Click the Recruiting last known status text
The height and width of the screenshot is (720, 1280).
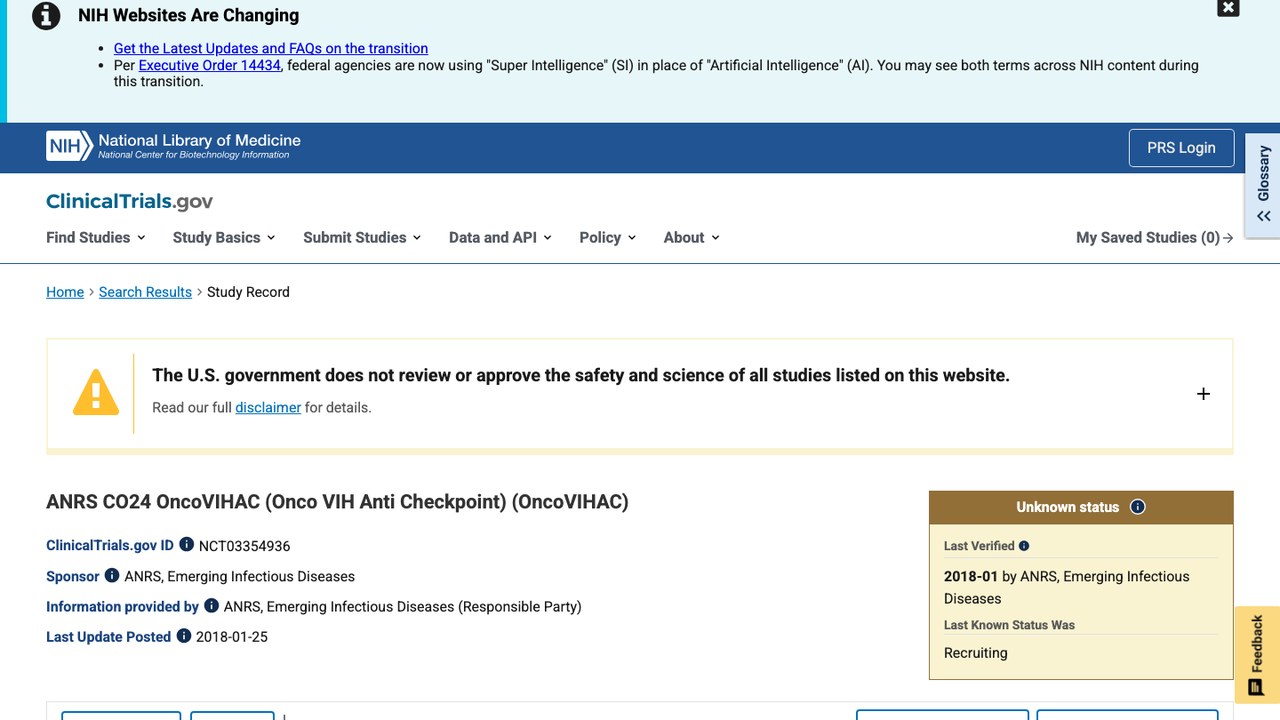[x=976, y=653]
